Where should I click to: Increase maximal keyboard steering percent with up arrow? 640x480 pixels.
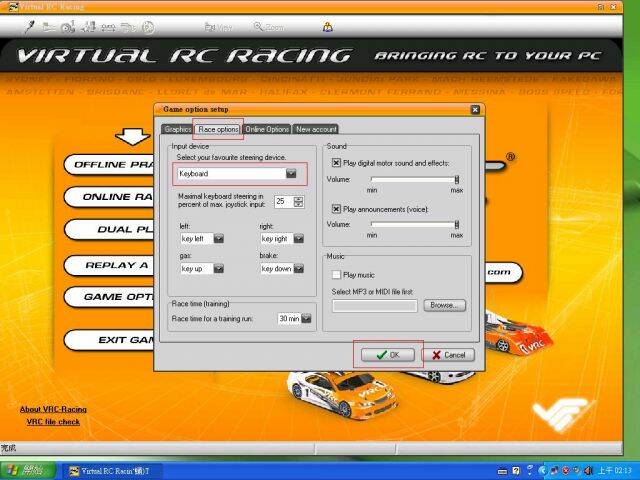click(x=299, y=199)
